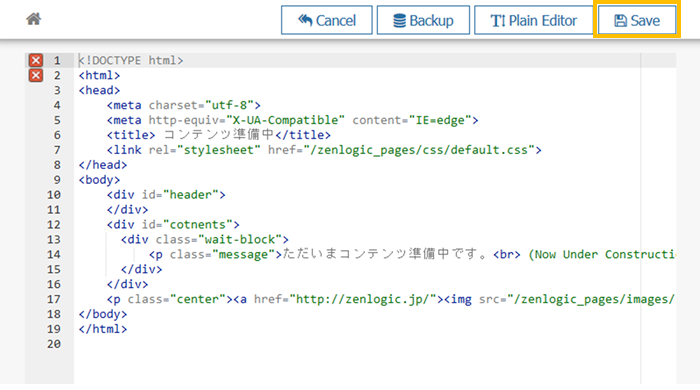Click the <body> opening tag
700x390 pixels.
coord(99,180)
